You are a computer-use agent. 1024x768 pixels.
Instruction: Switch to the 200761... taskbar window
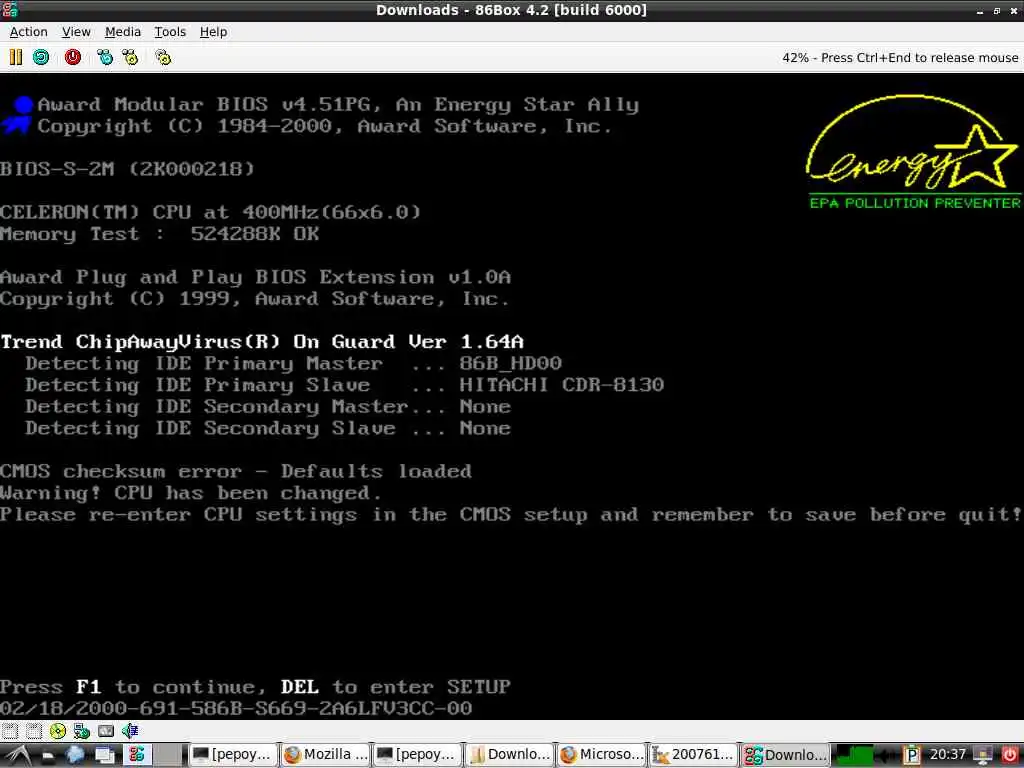(694, 755)
